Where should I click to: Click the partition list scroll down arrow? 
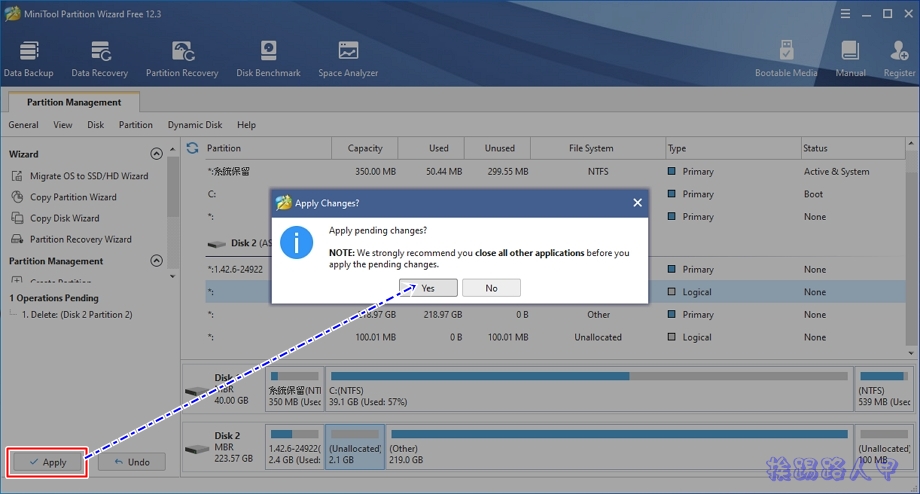pyautogui.click(x=911, y=353)
